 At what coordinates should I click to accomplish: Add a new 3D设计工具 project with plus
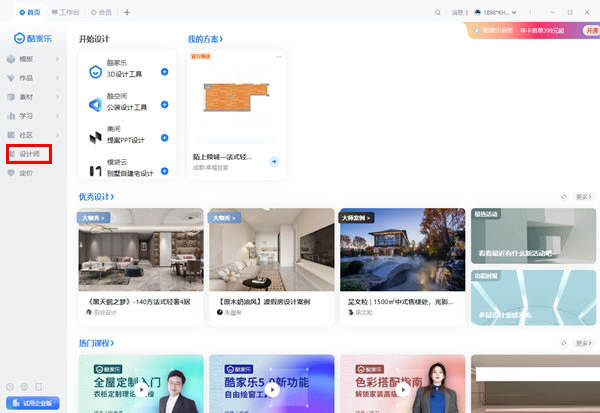(165, 72)
